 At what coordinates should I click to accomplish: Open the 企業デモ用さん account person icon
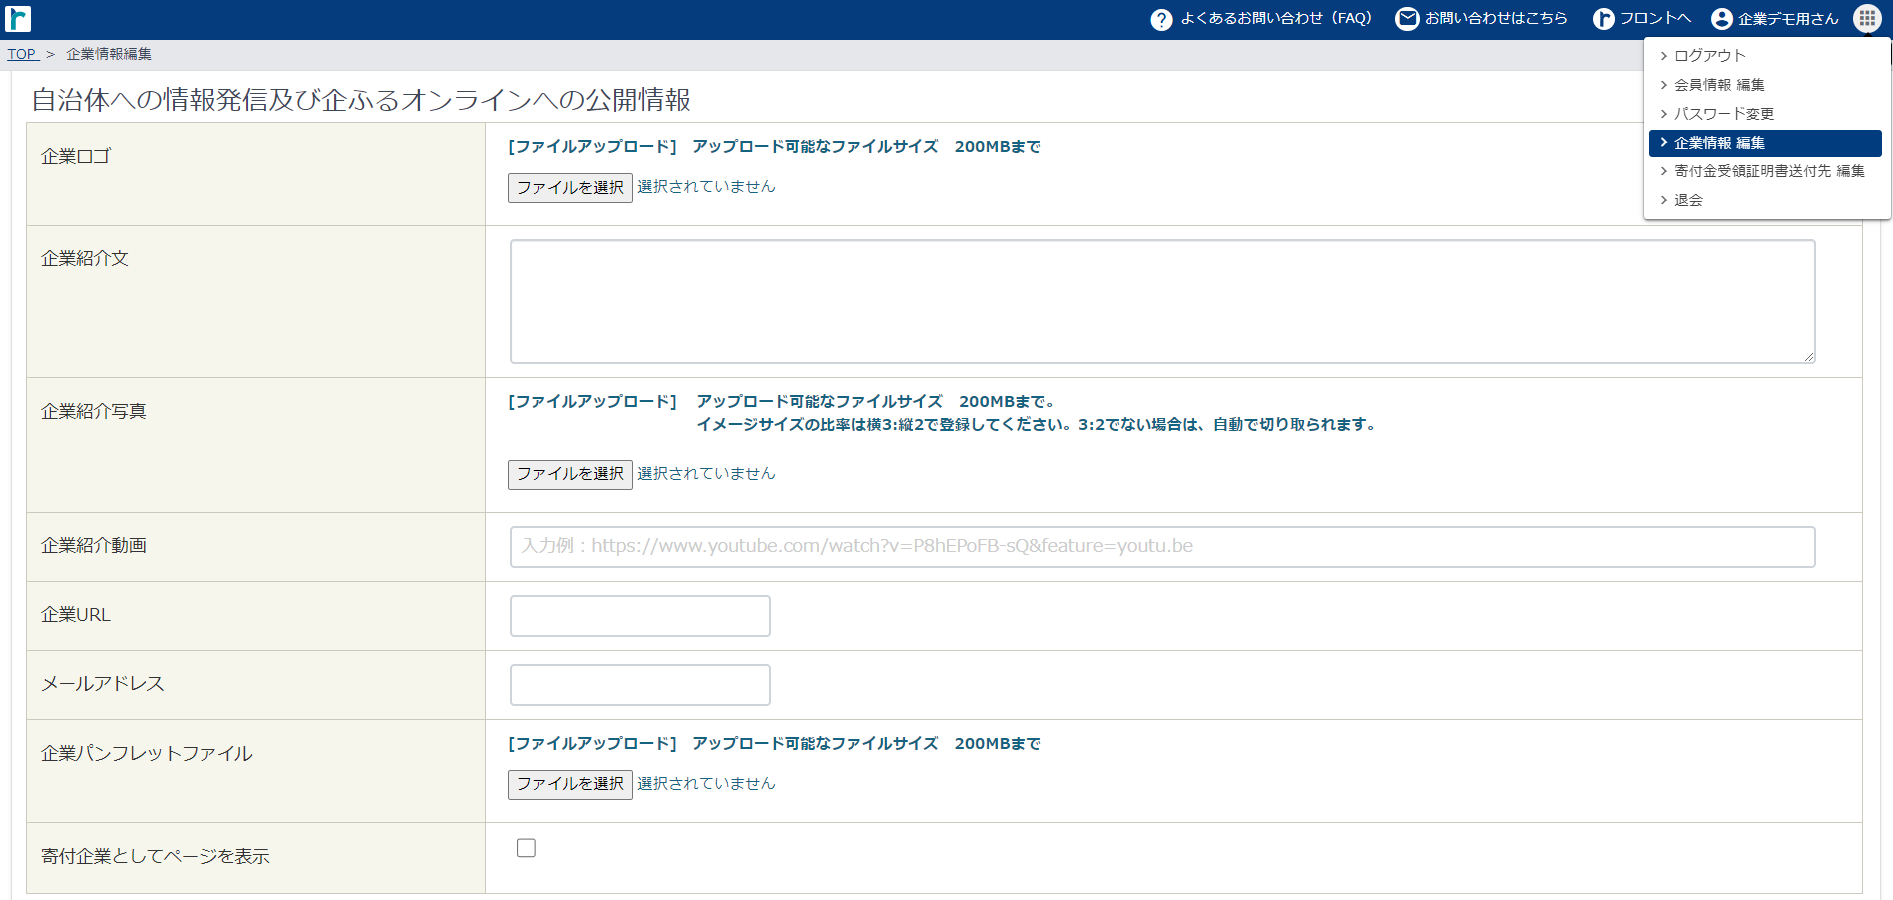point(1720,18)
